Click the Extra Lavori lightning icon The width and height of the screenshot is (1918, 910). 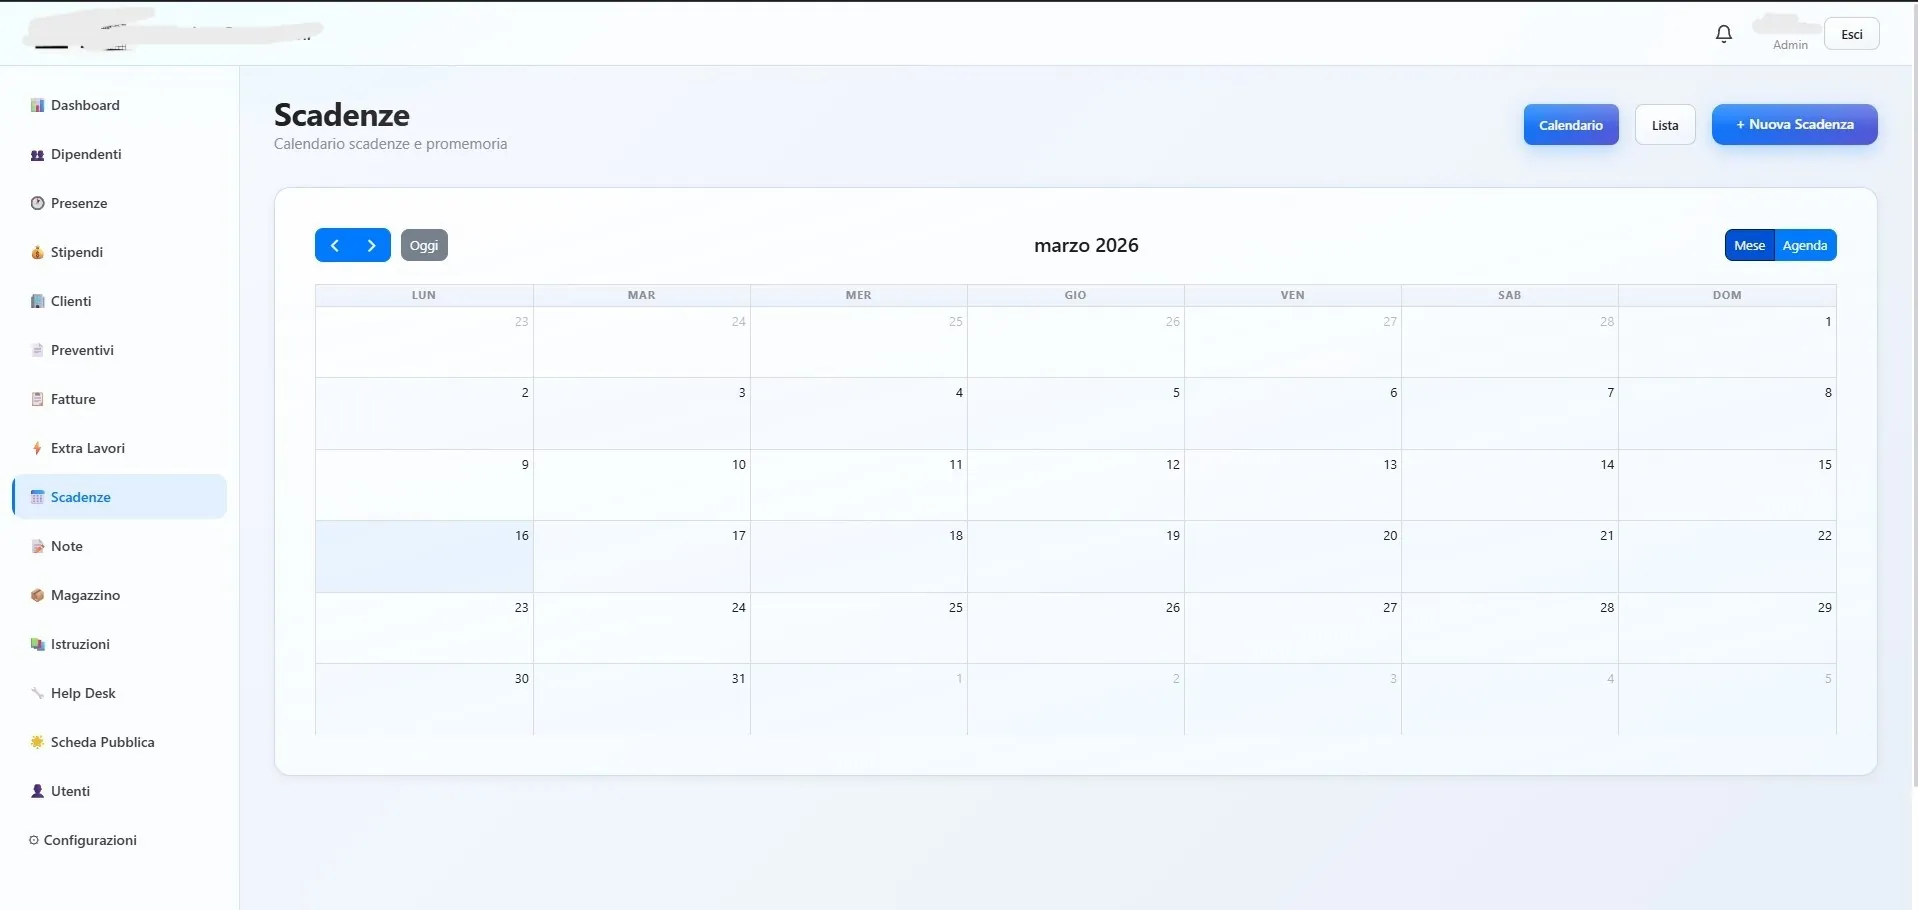(x=37, y=448)
